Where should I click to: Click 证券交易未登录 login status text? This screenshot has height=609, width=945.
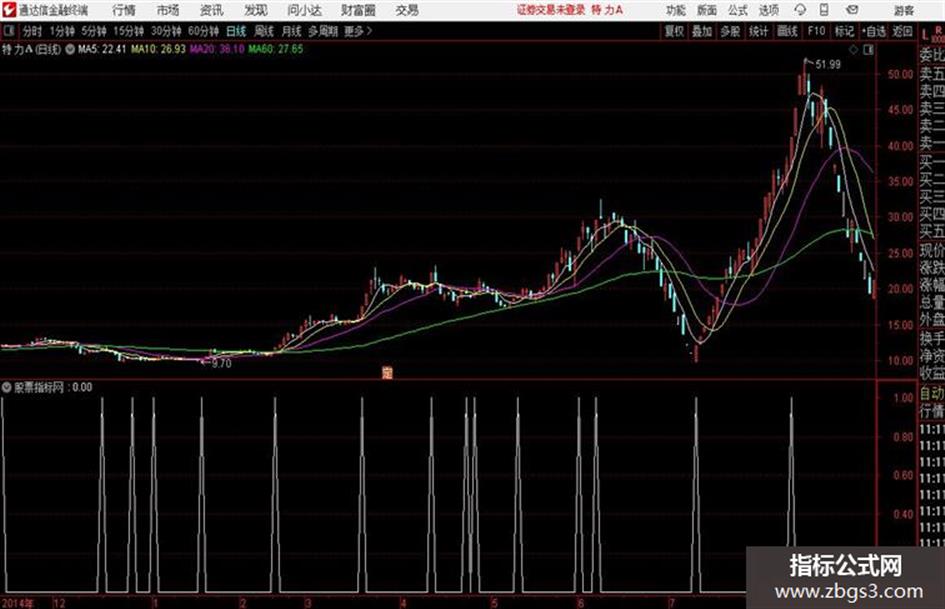pos(551,10)
